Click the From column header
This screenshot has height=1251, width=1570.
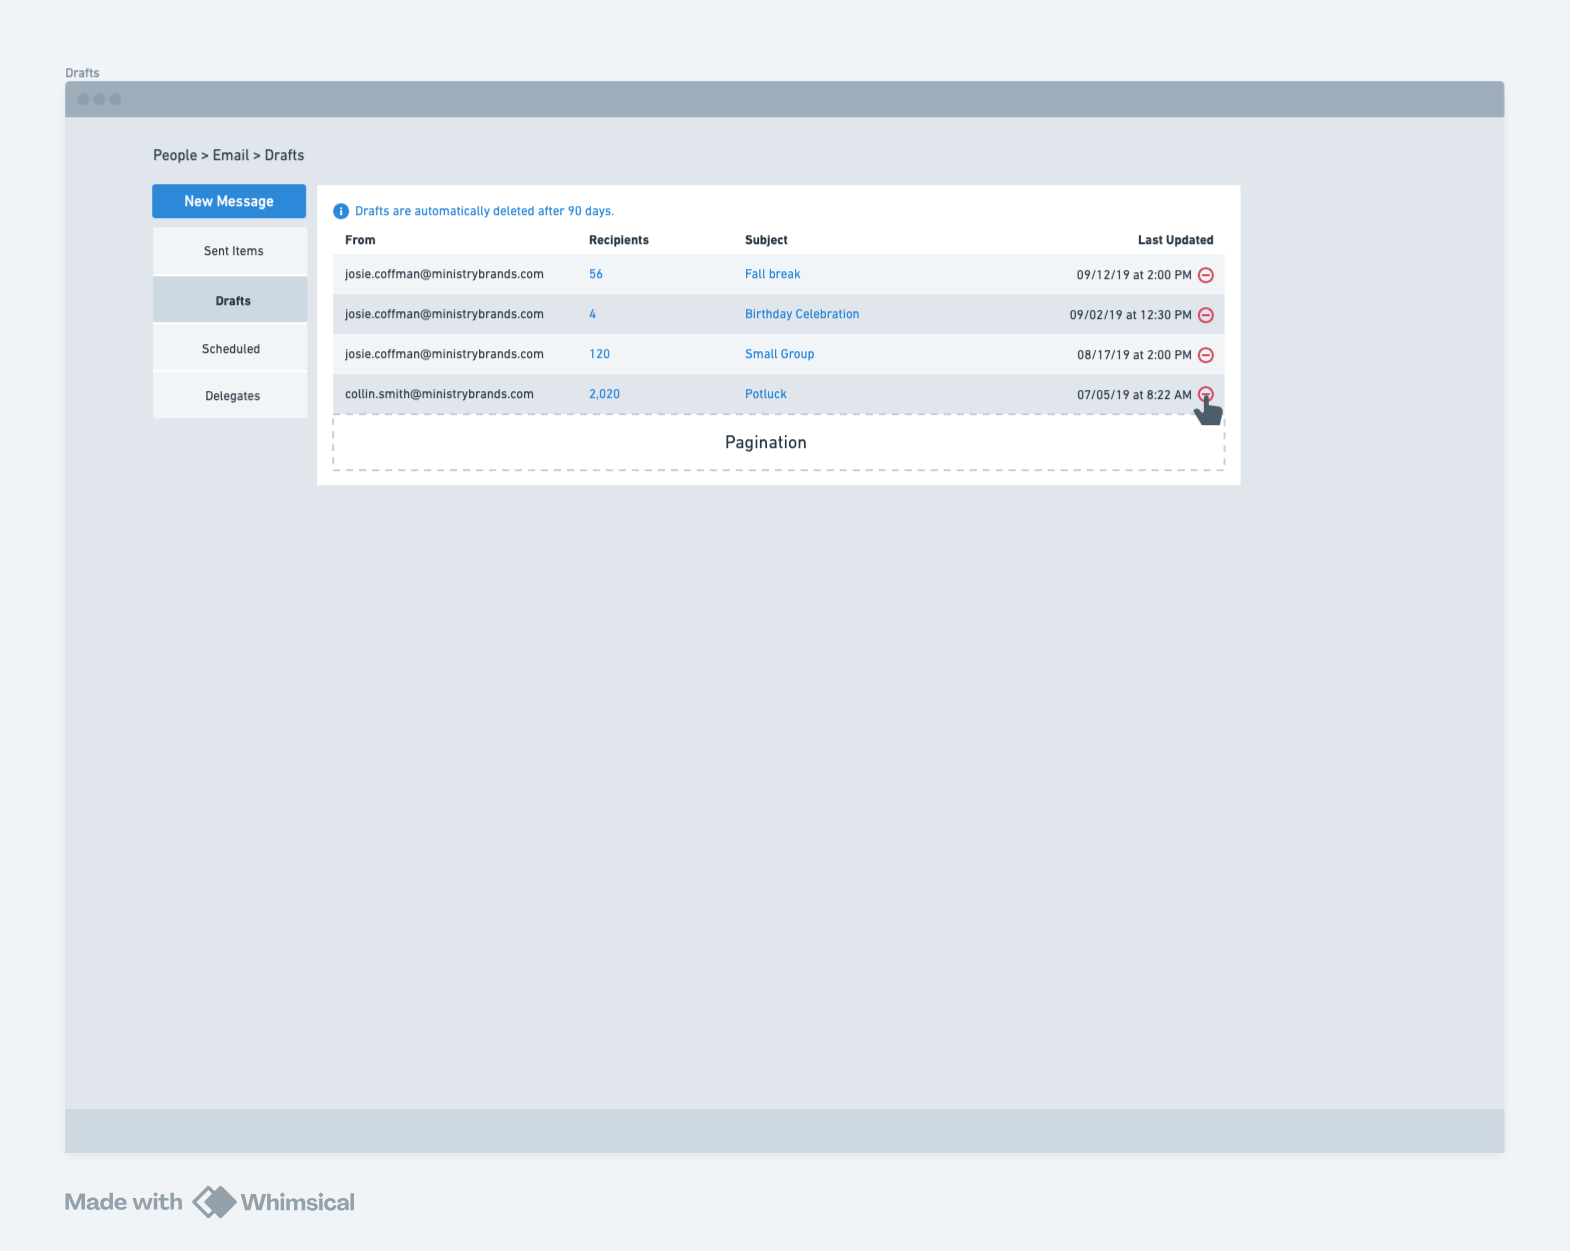pyautogui.click(x=360, y=240)
